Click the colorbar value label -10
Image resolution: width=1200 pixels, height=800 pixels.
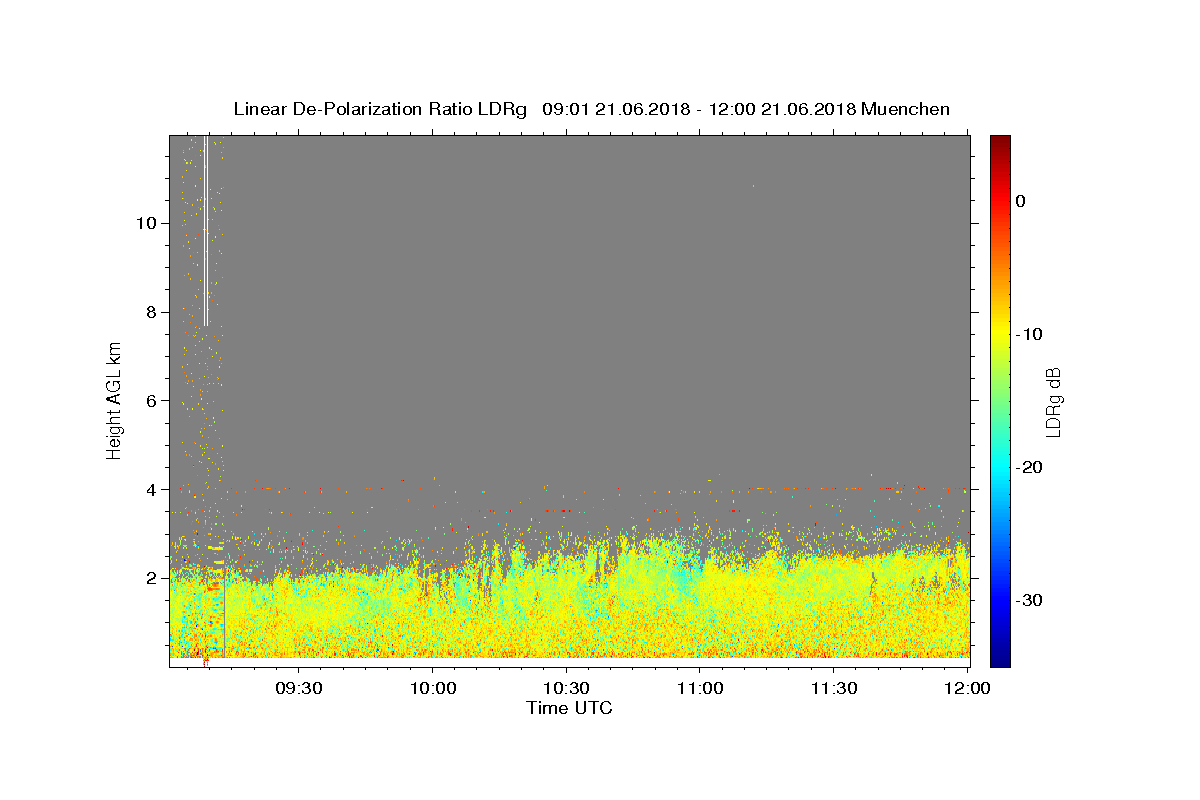coord(1029,334)
